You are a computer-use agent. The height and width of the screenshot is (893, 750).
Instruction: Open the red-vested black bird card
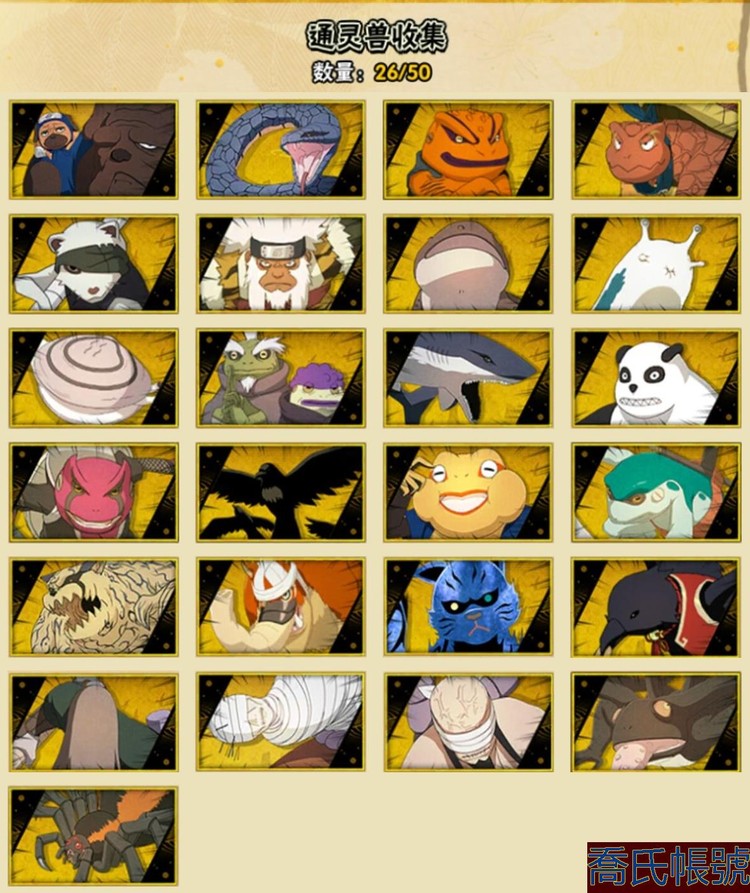pyautogui.click(x=656, y=607)
